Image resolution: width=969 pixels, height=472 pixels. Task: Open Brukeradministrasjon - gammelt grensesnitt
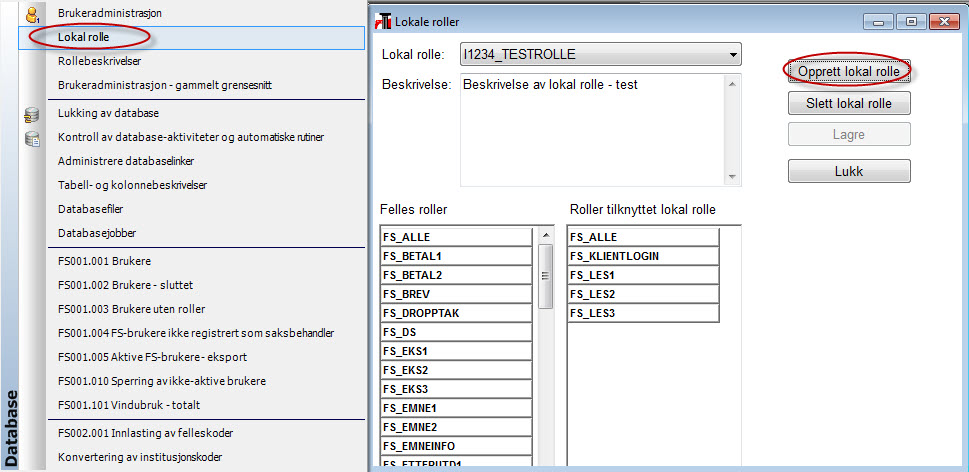(x=164, y=85)
